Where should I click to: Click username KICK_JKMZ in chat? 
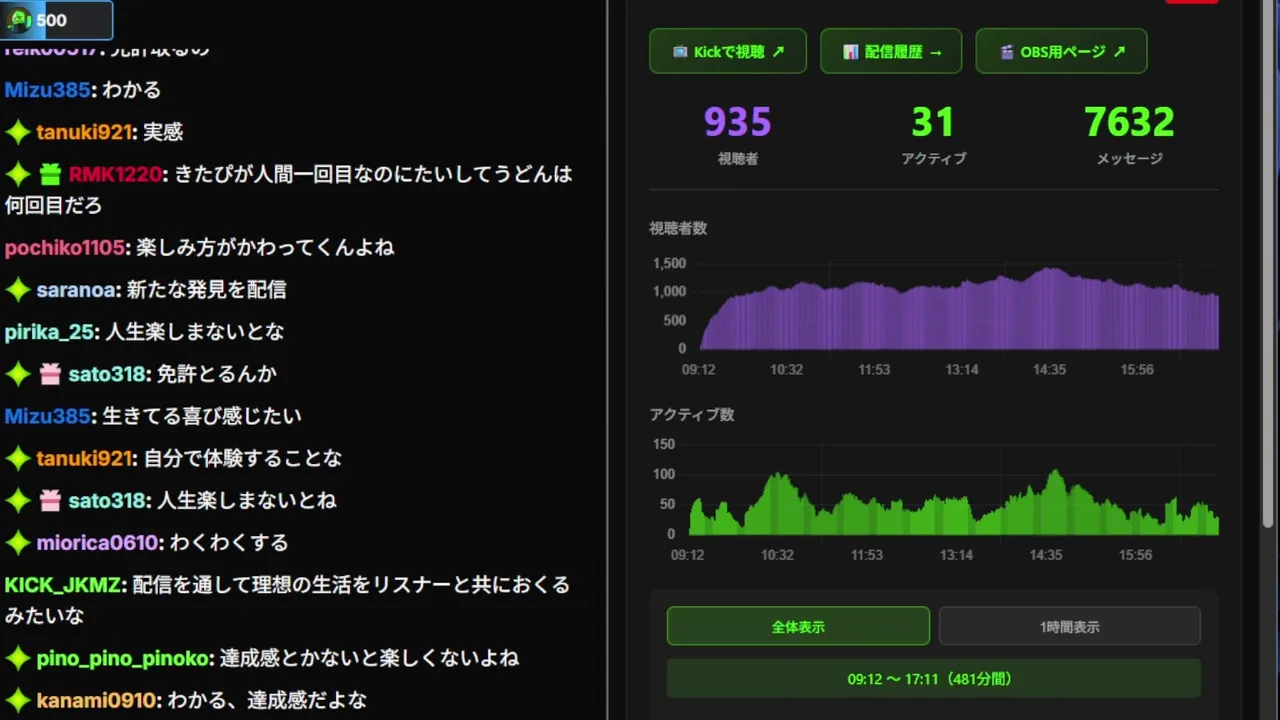pyautogui.click(x=63, y=585)
